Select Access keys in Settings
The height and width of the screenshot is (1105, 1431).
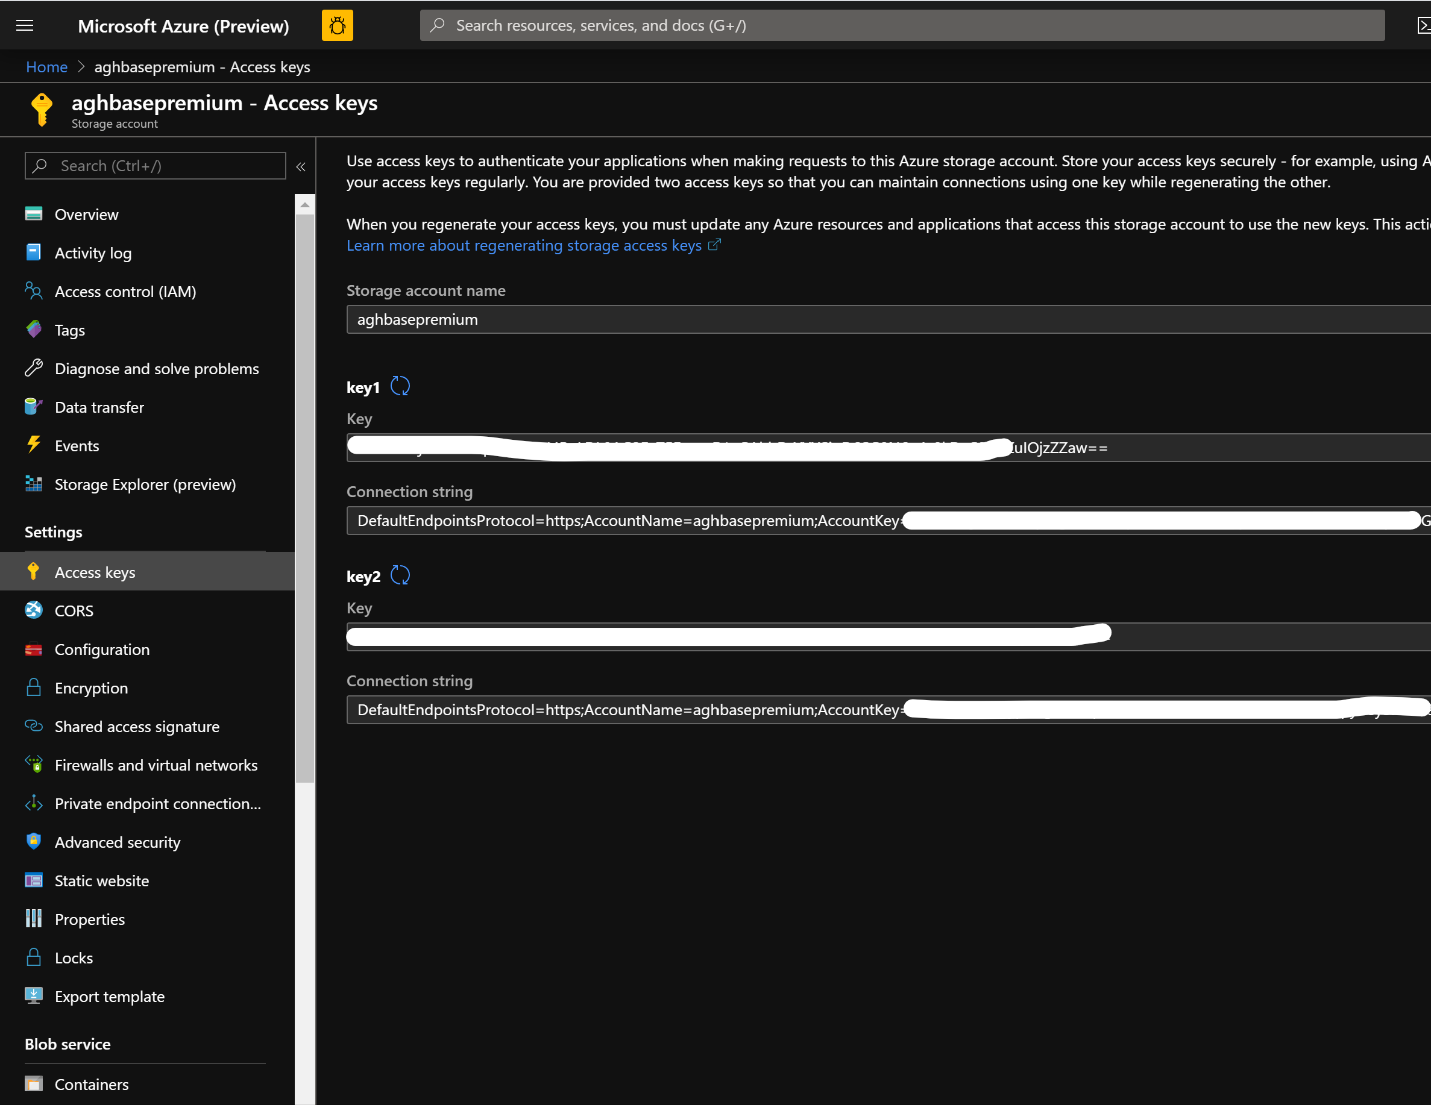147,572
